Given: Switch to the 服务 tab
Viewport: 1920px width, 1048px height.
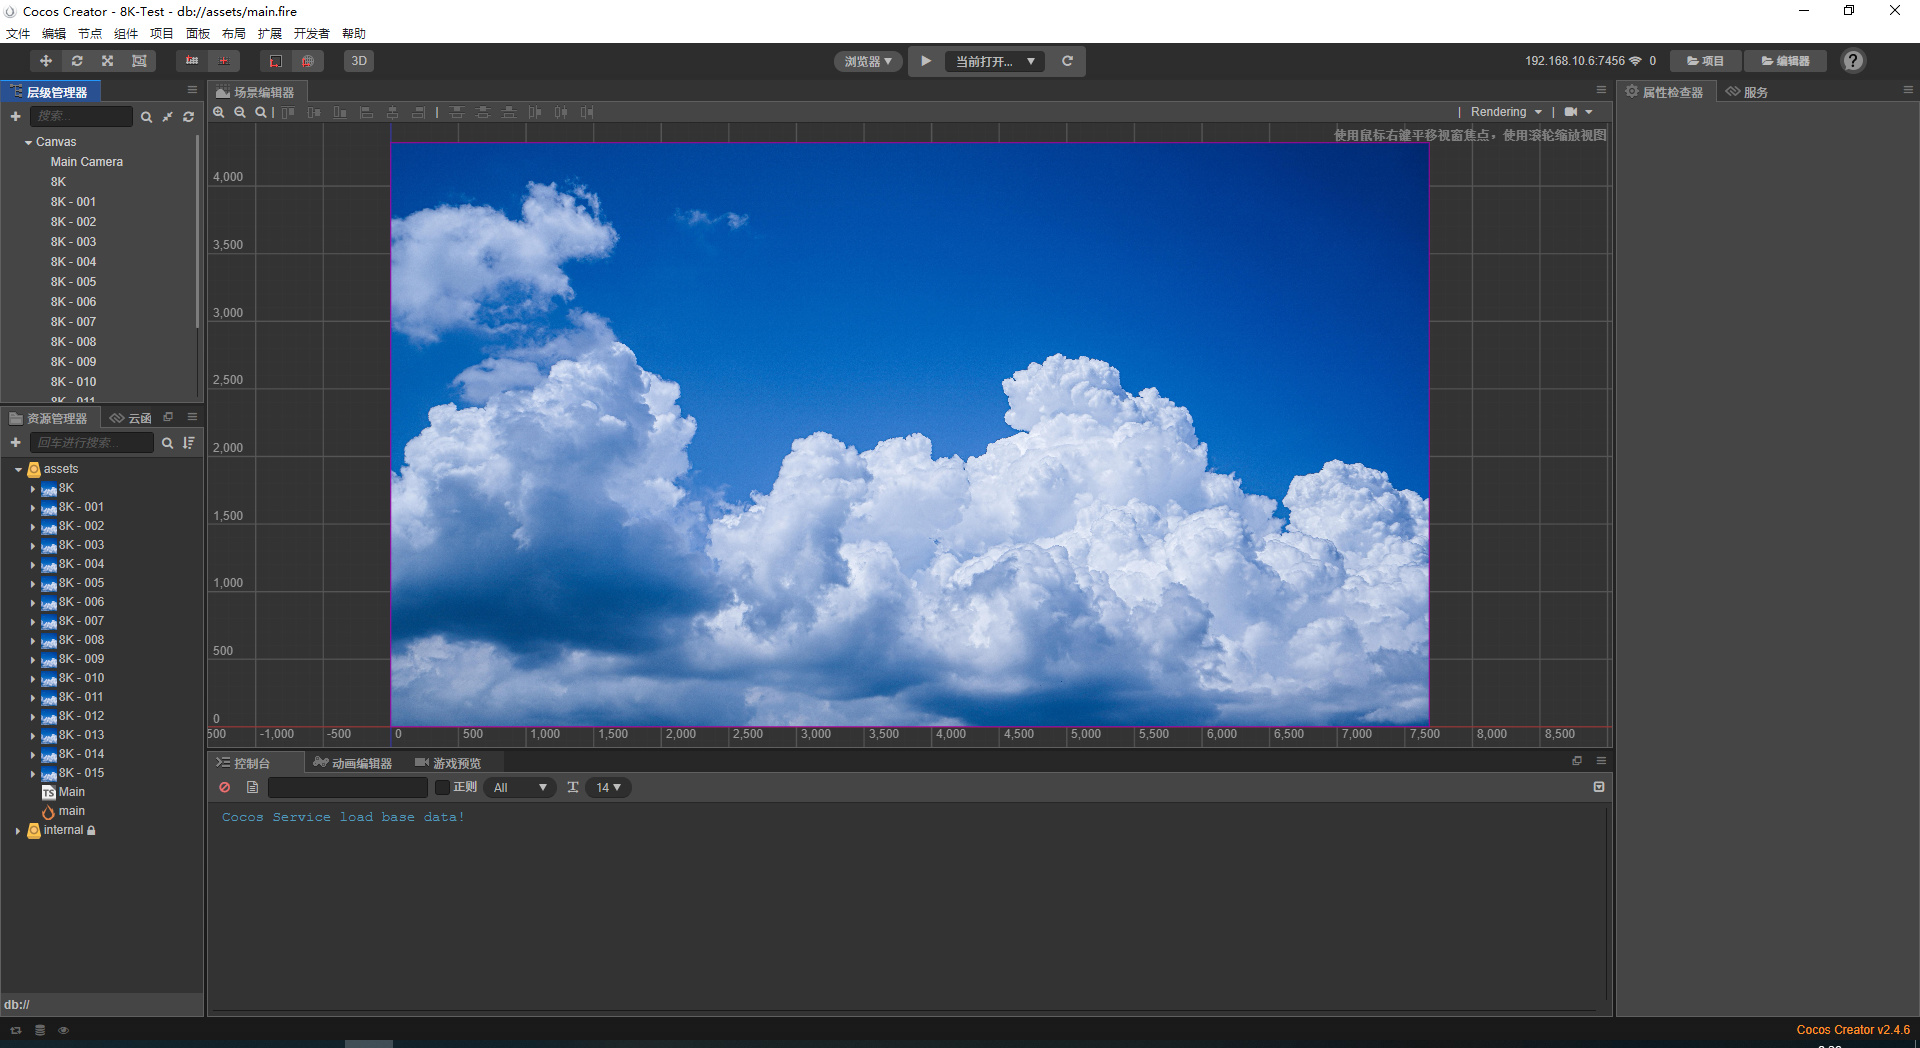Looking at the screenshot, I should point(1747,92).
